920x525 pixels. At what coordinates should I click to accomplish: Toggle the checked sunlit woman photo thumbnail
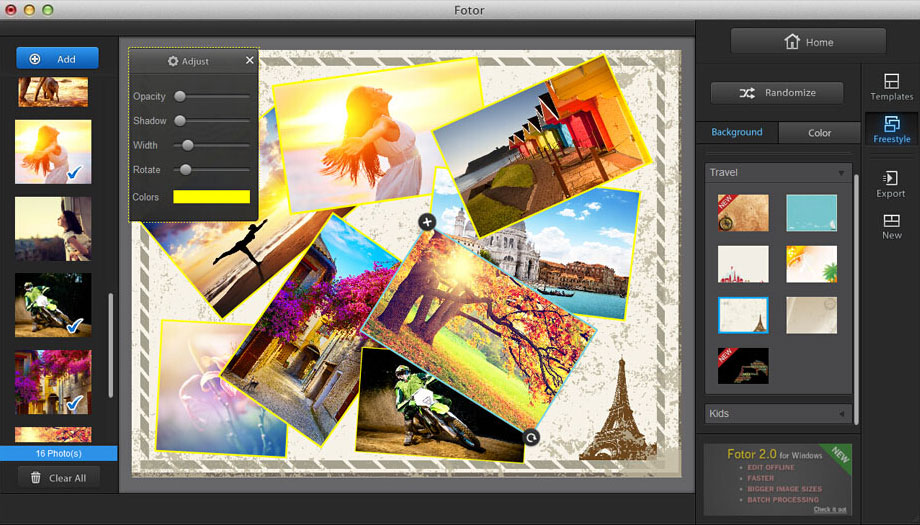tap(53, 152)
